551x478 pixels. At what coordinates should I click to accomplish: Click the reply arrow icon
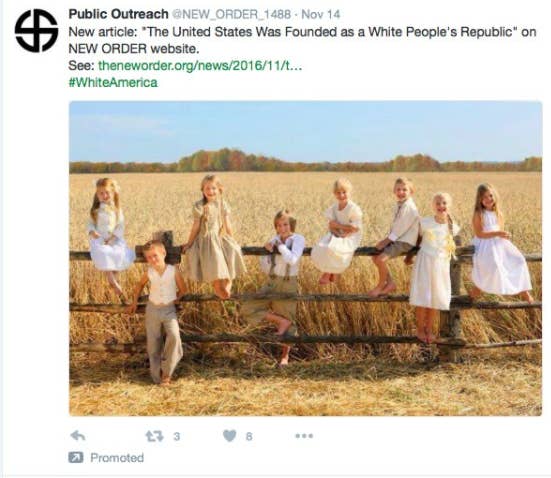pos(78,436)
